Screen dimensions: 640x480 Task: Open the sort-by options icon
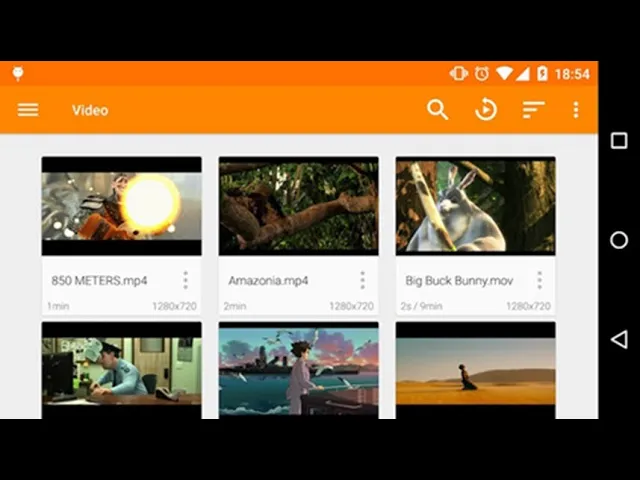[x=533, y=110]
